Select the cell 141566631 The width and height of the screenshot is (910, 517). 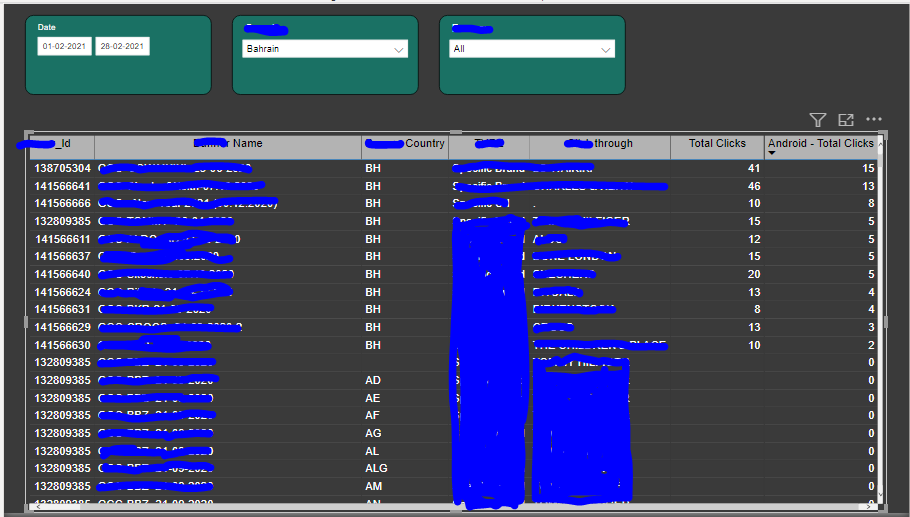tap(63, 309)
